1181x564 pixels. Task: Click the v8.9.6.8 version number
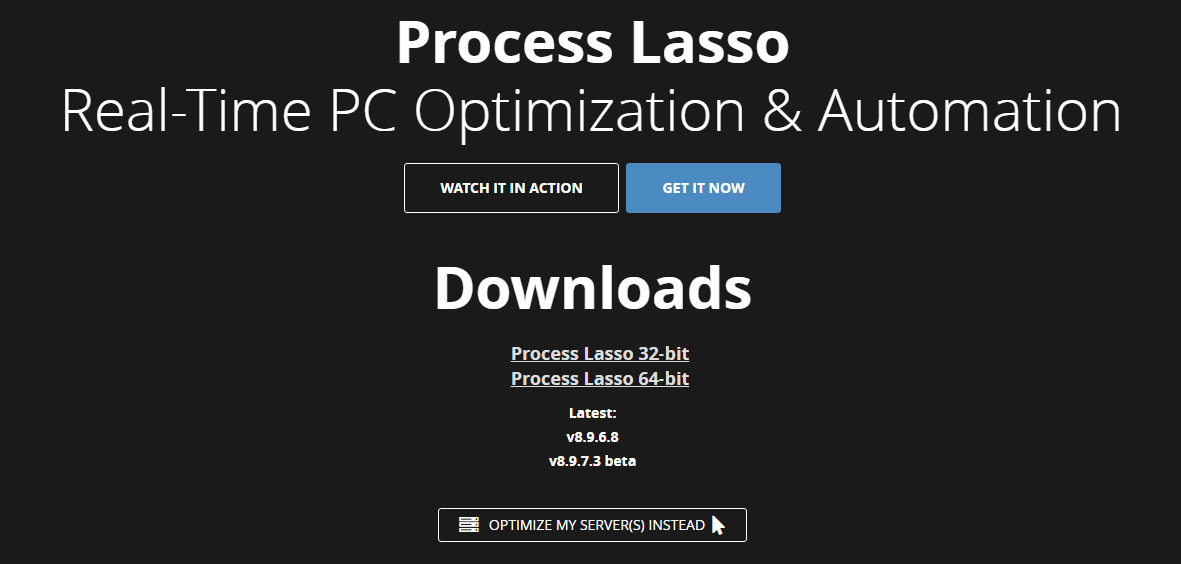point(593,437)
